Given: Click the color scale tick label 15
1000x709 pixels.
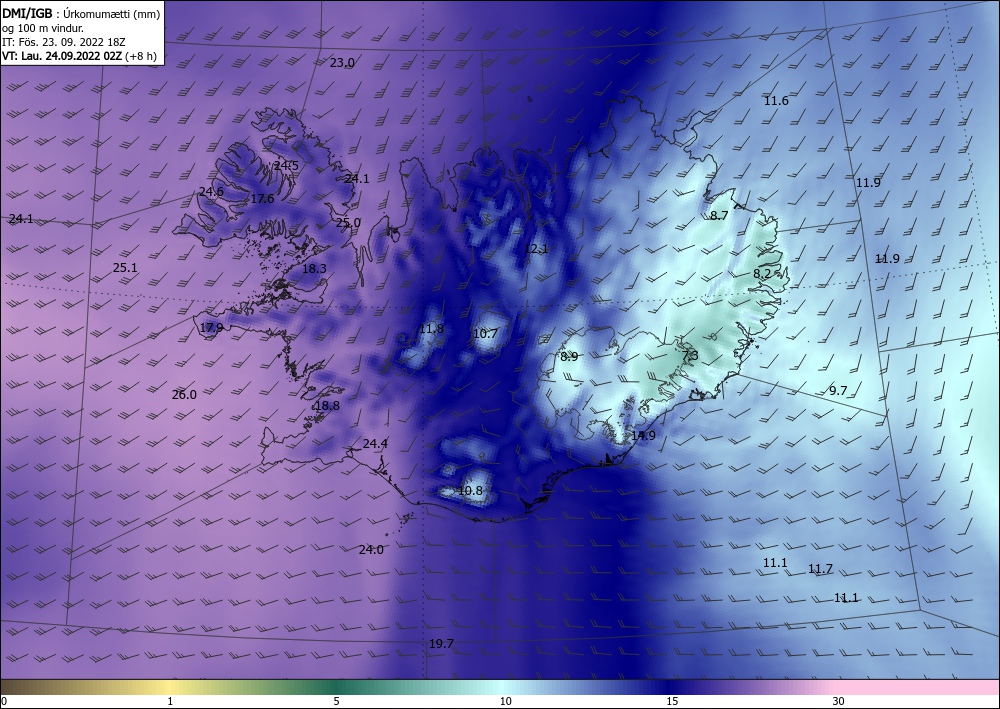Looking at the screenshot, I should point(672,702).
